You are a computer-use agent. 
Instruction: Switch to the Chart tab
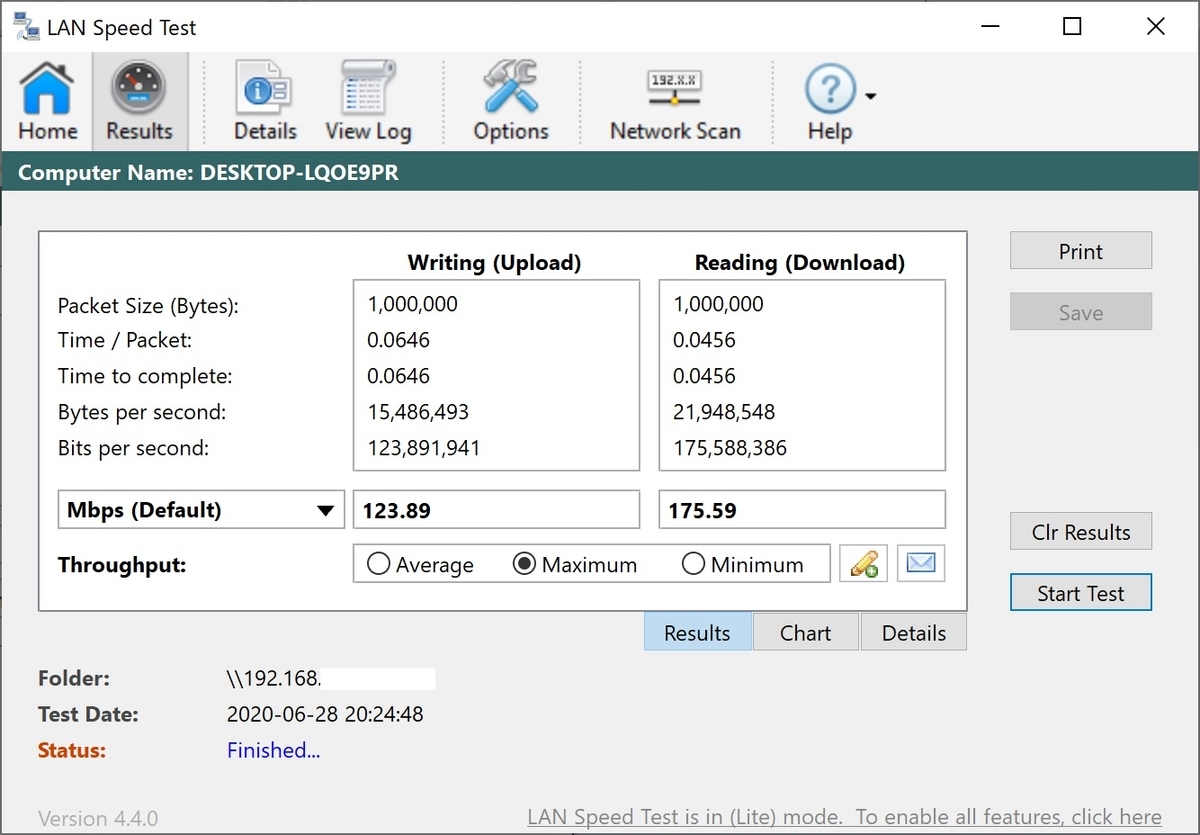pos(805,633)
